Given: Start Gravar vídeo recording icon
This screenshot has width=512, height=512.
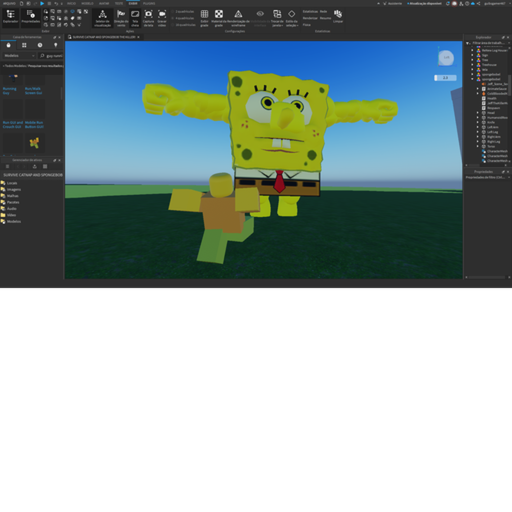Looking at the screenshot, I should 162,18.
